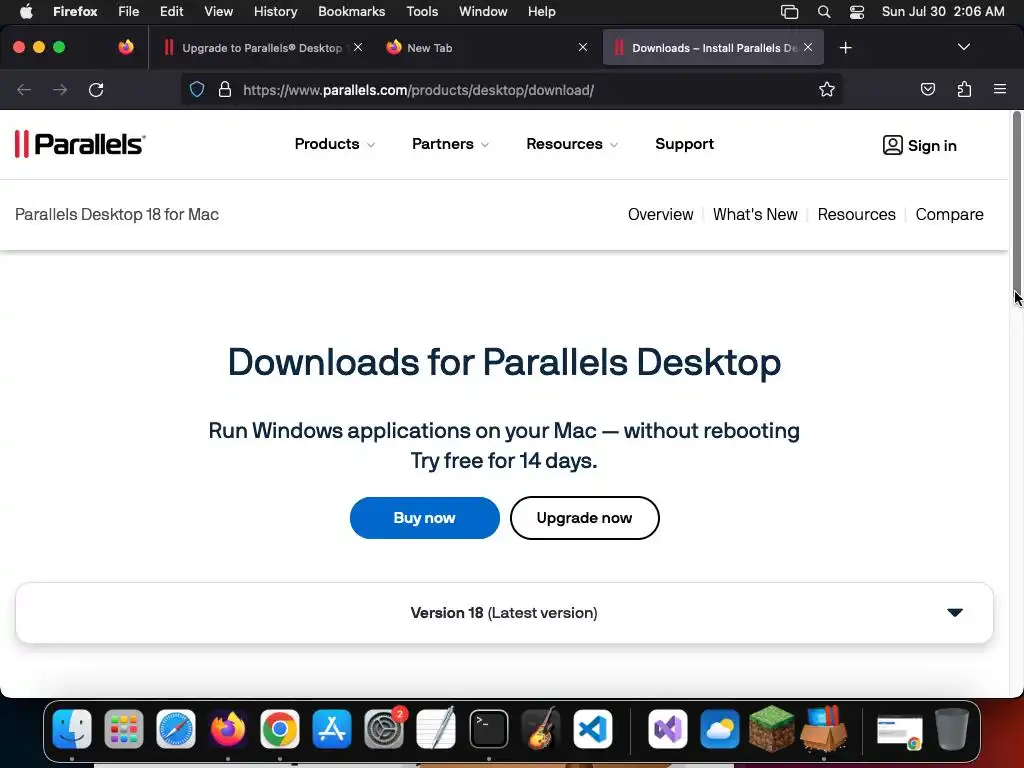Open the View menu
Screen dimensions: 1024x768
(x=218, y=12)
